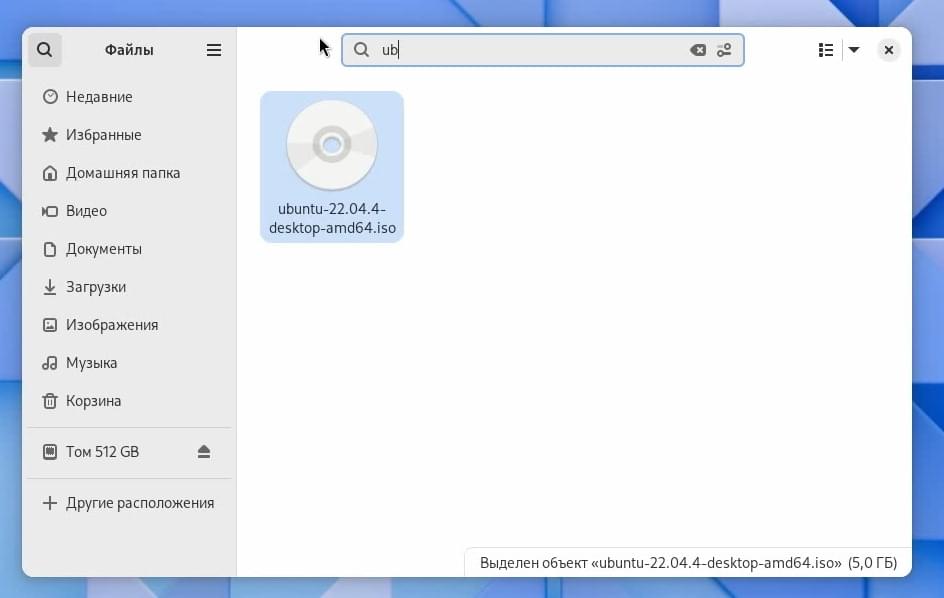Open the Корзина trash
This screenshot has height=598, width=944.
point(129,400)
